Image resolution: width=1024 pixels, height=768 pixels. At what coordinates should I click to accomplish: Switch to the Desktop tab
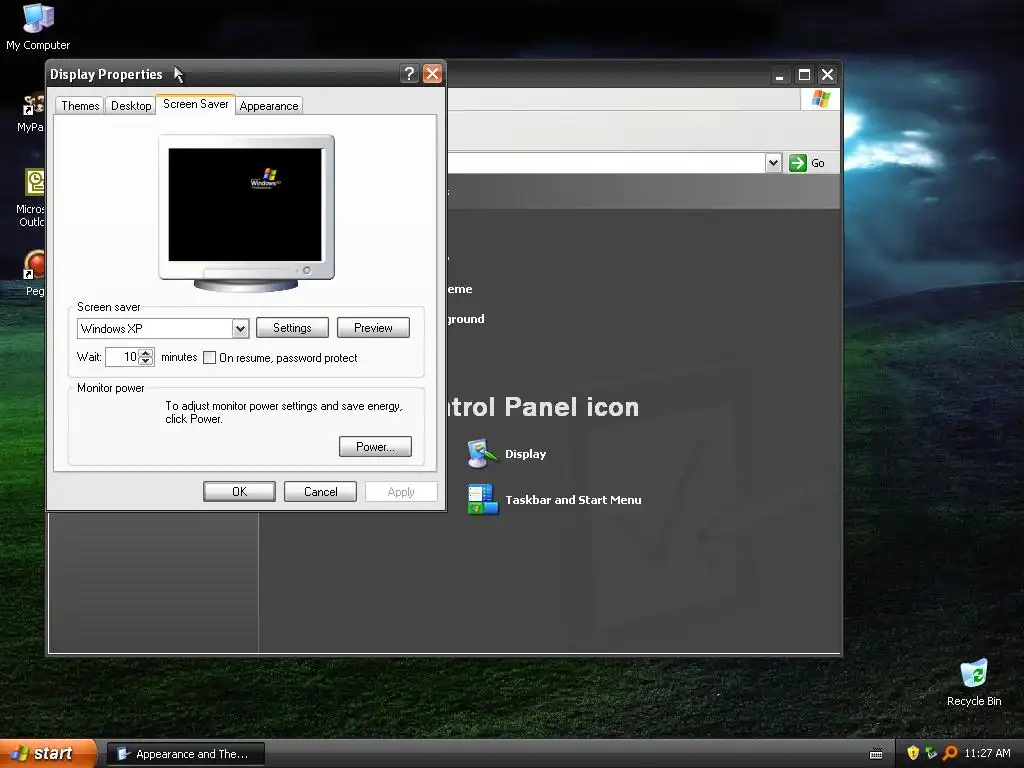coord(131,106)
